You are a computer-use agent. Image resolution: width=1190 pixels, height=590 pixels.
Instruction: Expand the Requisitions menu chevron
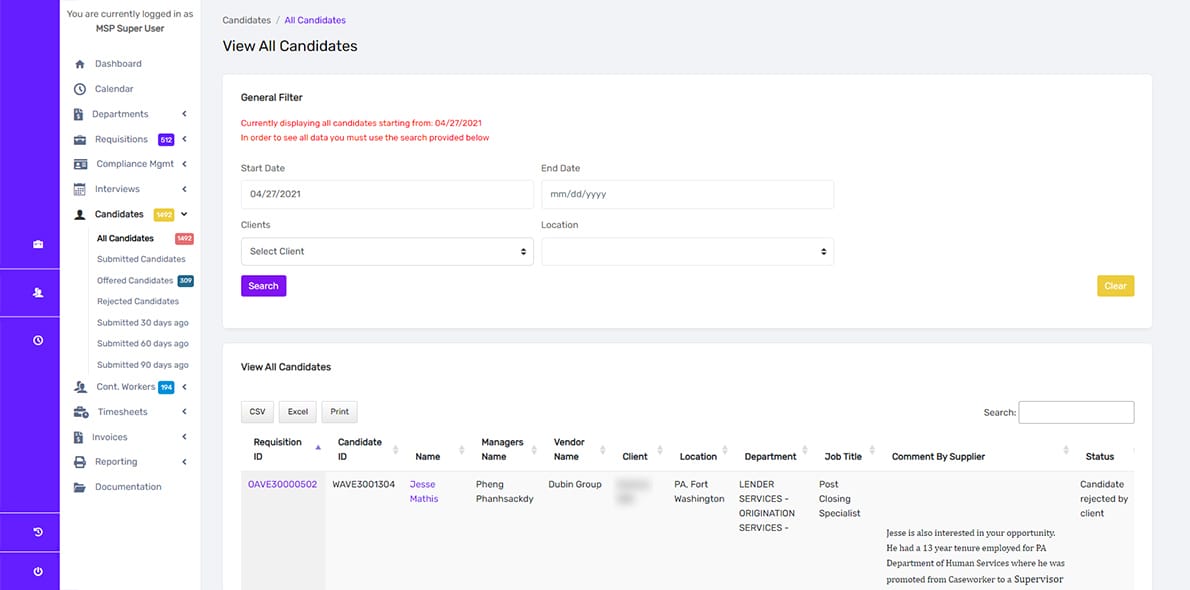point(184,139)
